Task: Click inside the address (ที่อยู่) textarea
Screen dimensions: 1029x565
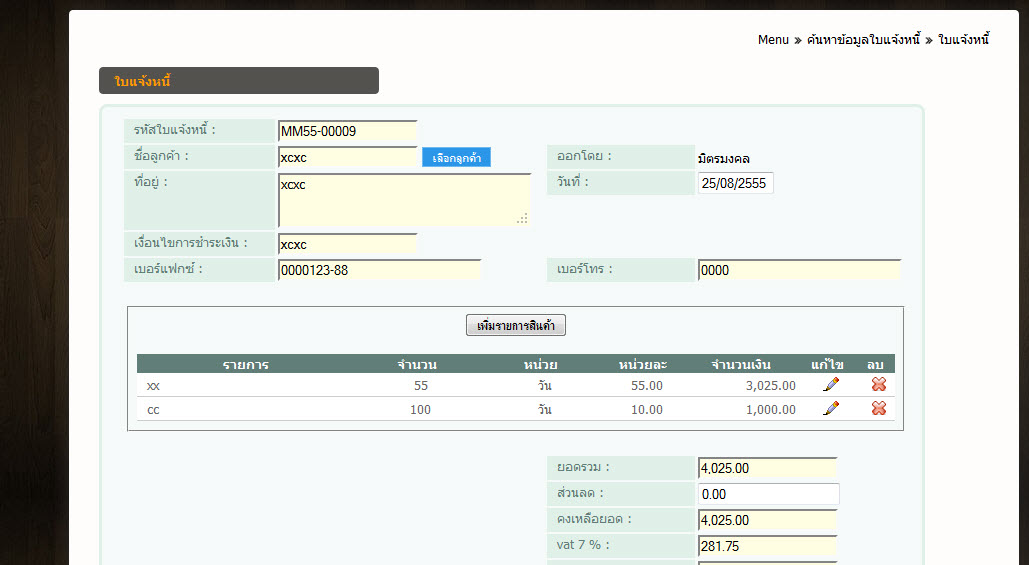Action: [x=404, y=200]
